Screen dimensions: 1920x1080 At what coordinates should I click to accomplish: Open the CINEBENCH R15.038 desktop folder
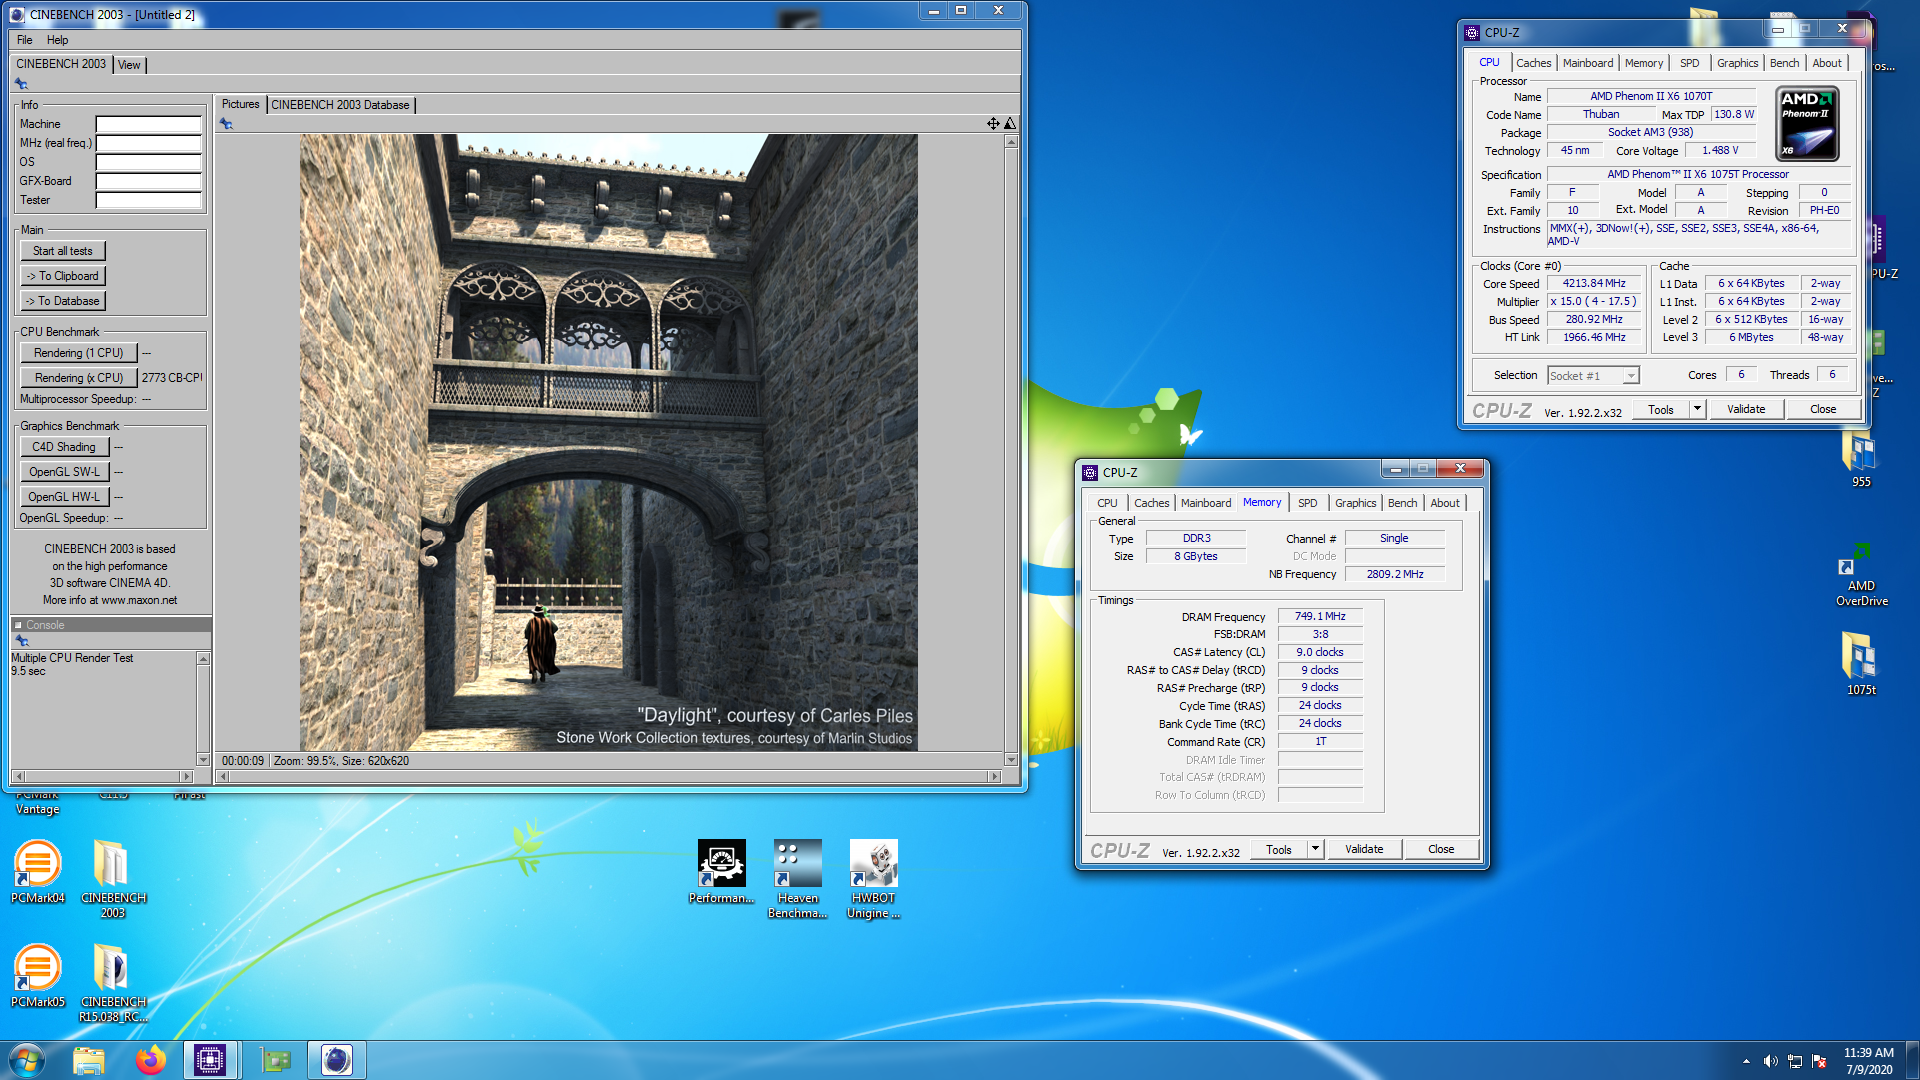[113, 983]
